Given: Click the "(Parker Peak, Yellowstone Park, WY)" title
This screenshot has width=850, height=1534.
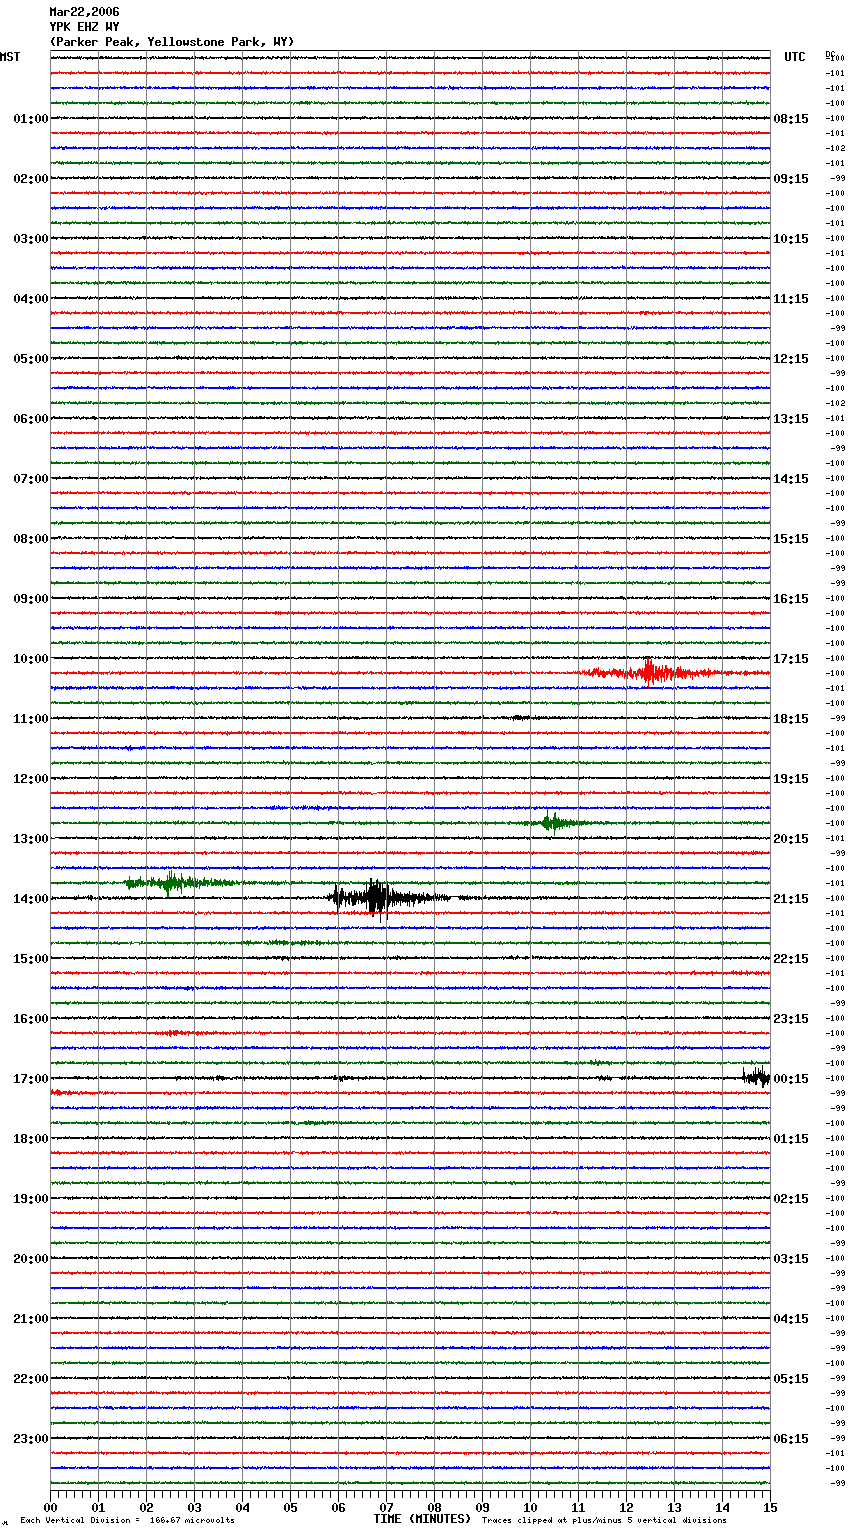Looking at the screenshot, I should click(172, 42).
